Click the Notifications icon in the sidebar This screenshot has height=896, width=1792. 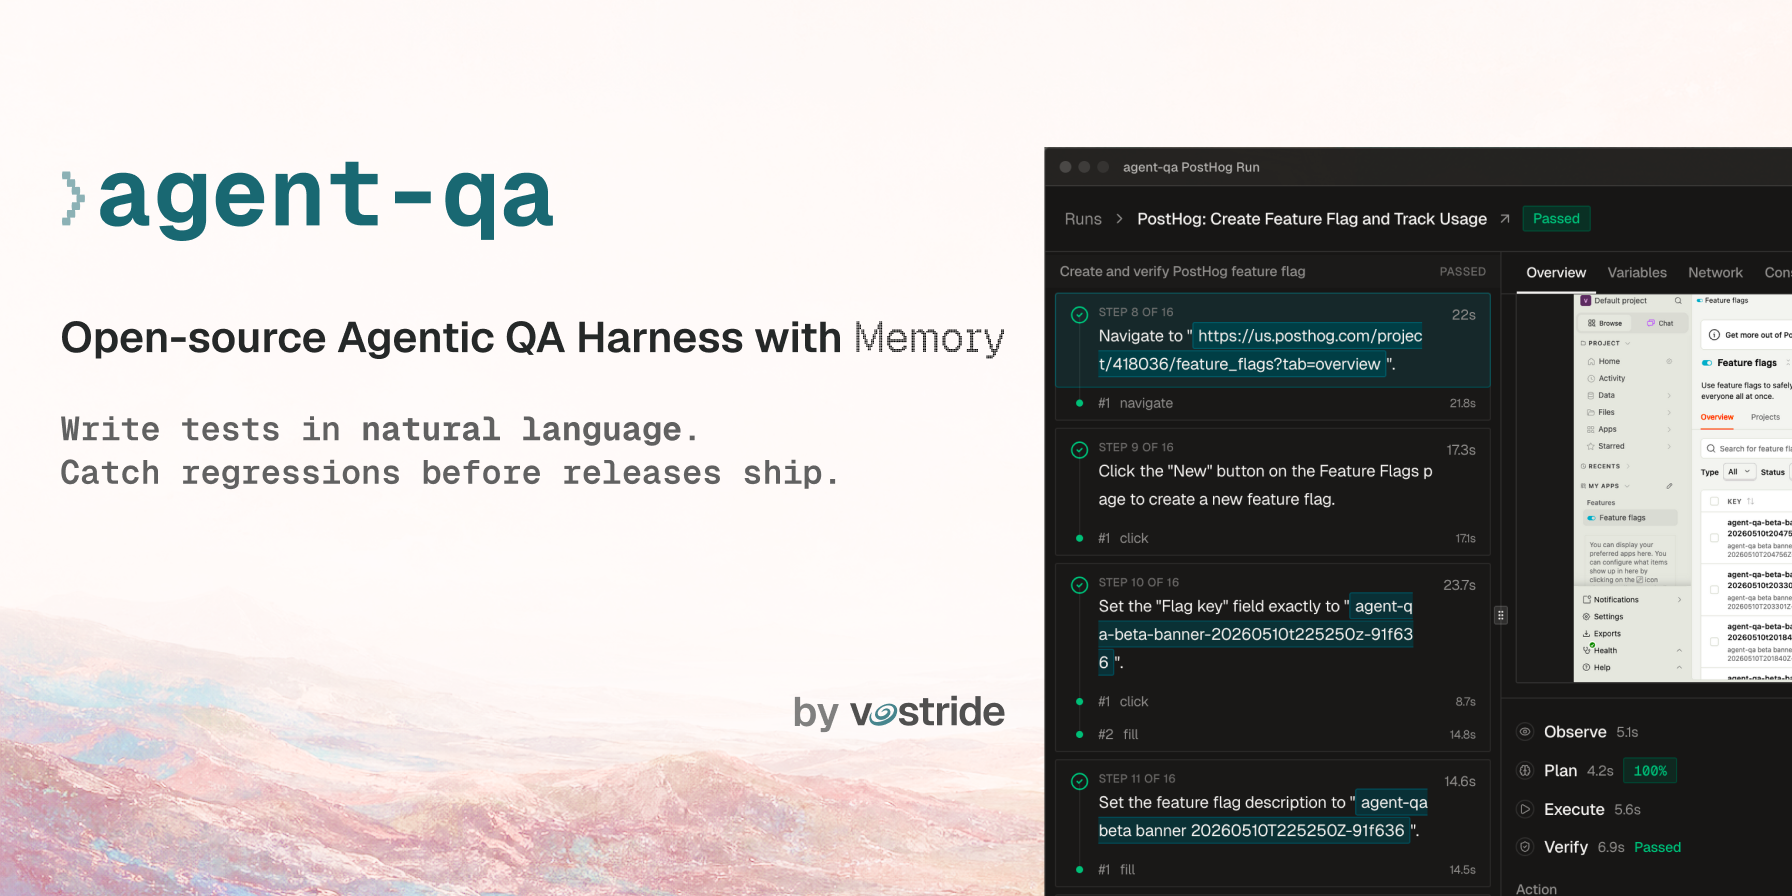(1587, 600)
